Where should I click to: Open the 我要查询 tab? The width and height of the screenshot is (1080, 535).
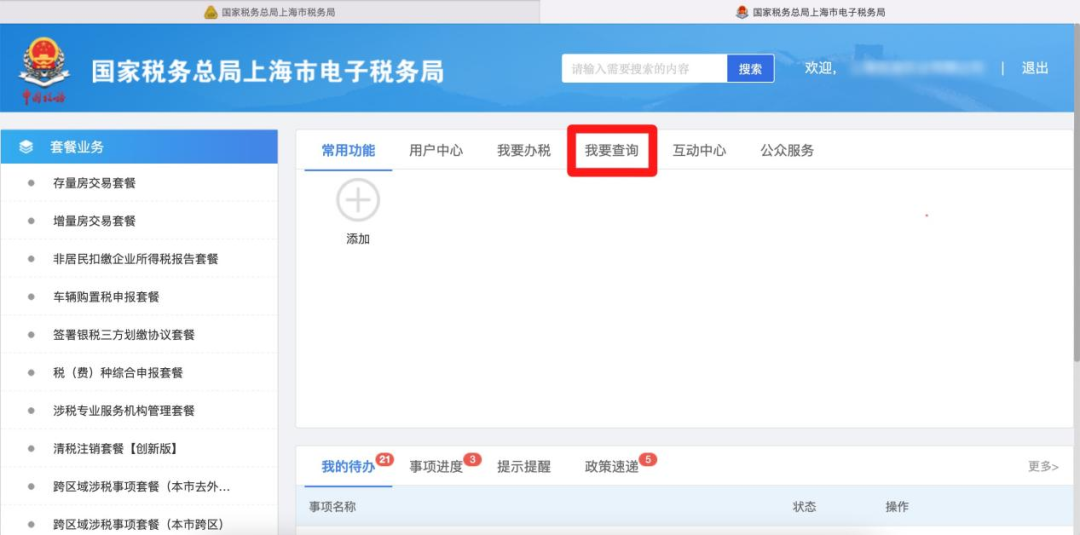tap(611, 151)
